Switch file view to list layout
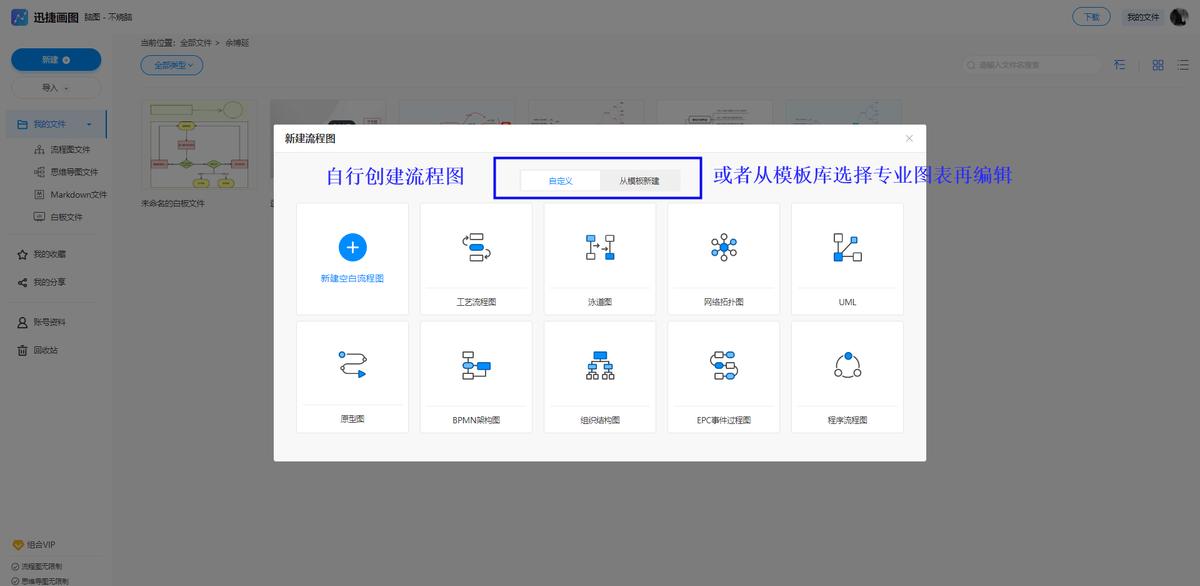Screen dimensions: 1200x586 tap(1182, 64)
